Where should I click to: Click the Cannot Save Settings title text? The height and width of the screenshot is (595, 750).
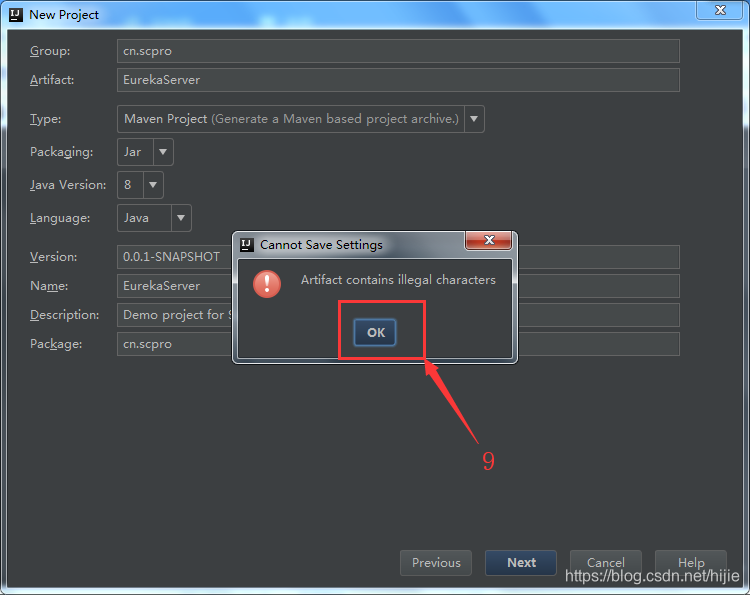(321, 245)
